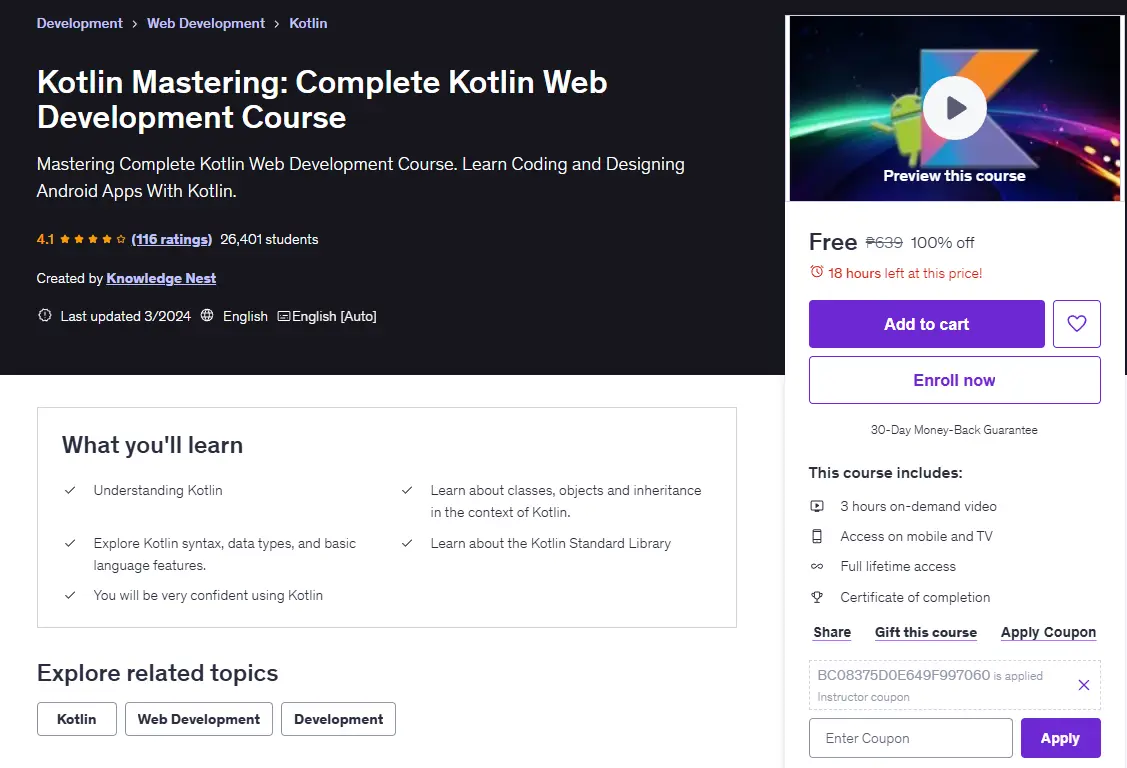Screen dimensions: 1127x768
Task: Click the Last updated 3/2024 text
Action: (x=126, y=316)
